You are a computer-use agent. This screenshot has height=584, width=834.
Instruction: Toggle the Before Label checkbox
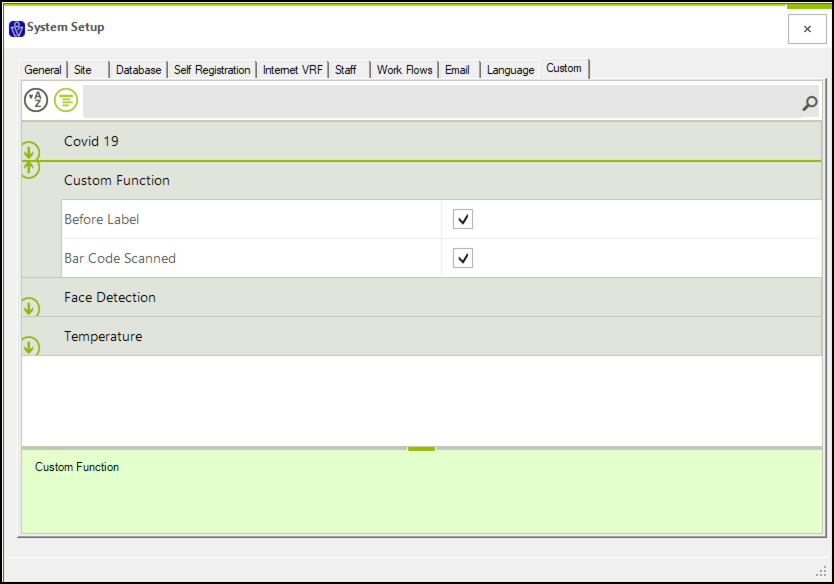pyautogui.click(x=463, y=219)
